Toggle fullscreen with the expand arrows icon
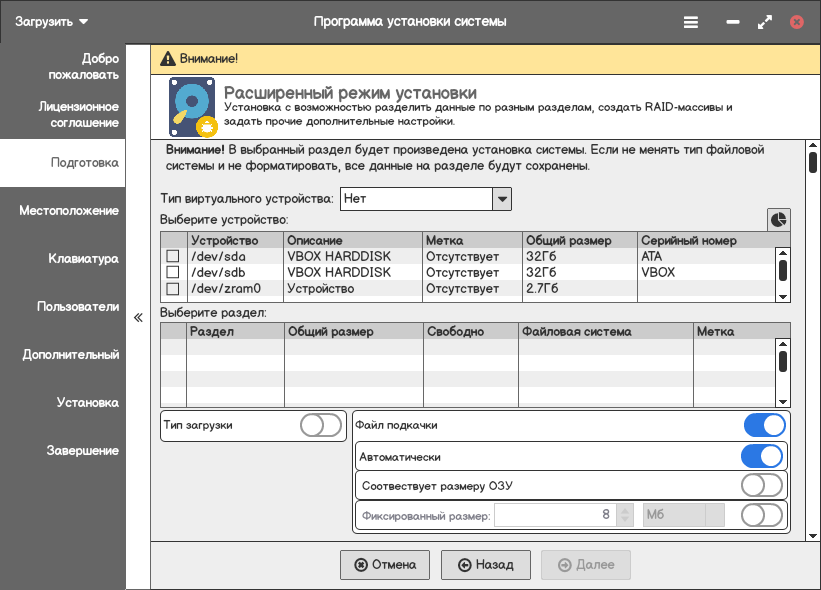821x590 pixels. (x=765, y=21)
